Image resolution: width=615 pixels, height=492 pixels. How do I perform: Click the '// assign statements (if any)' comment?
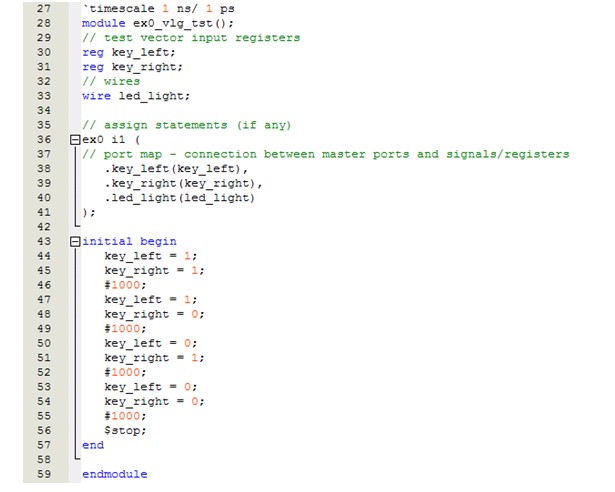coord(186,125)
